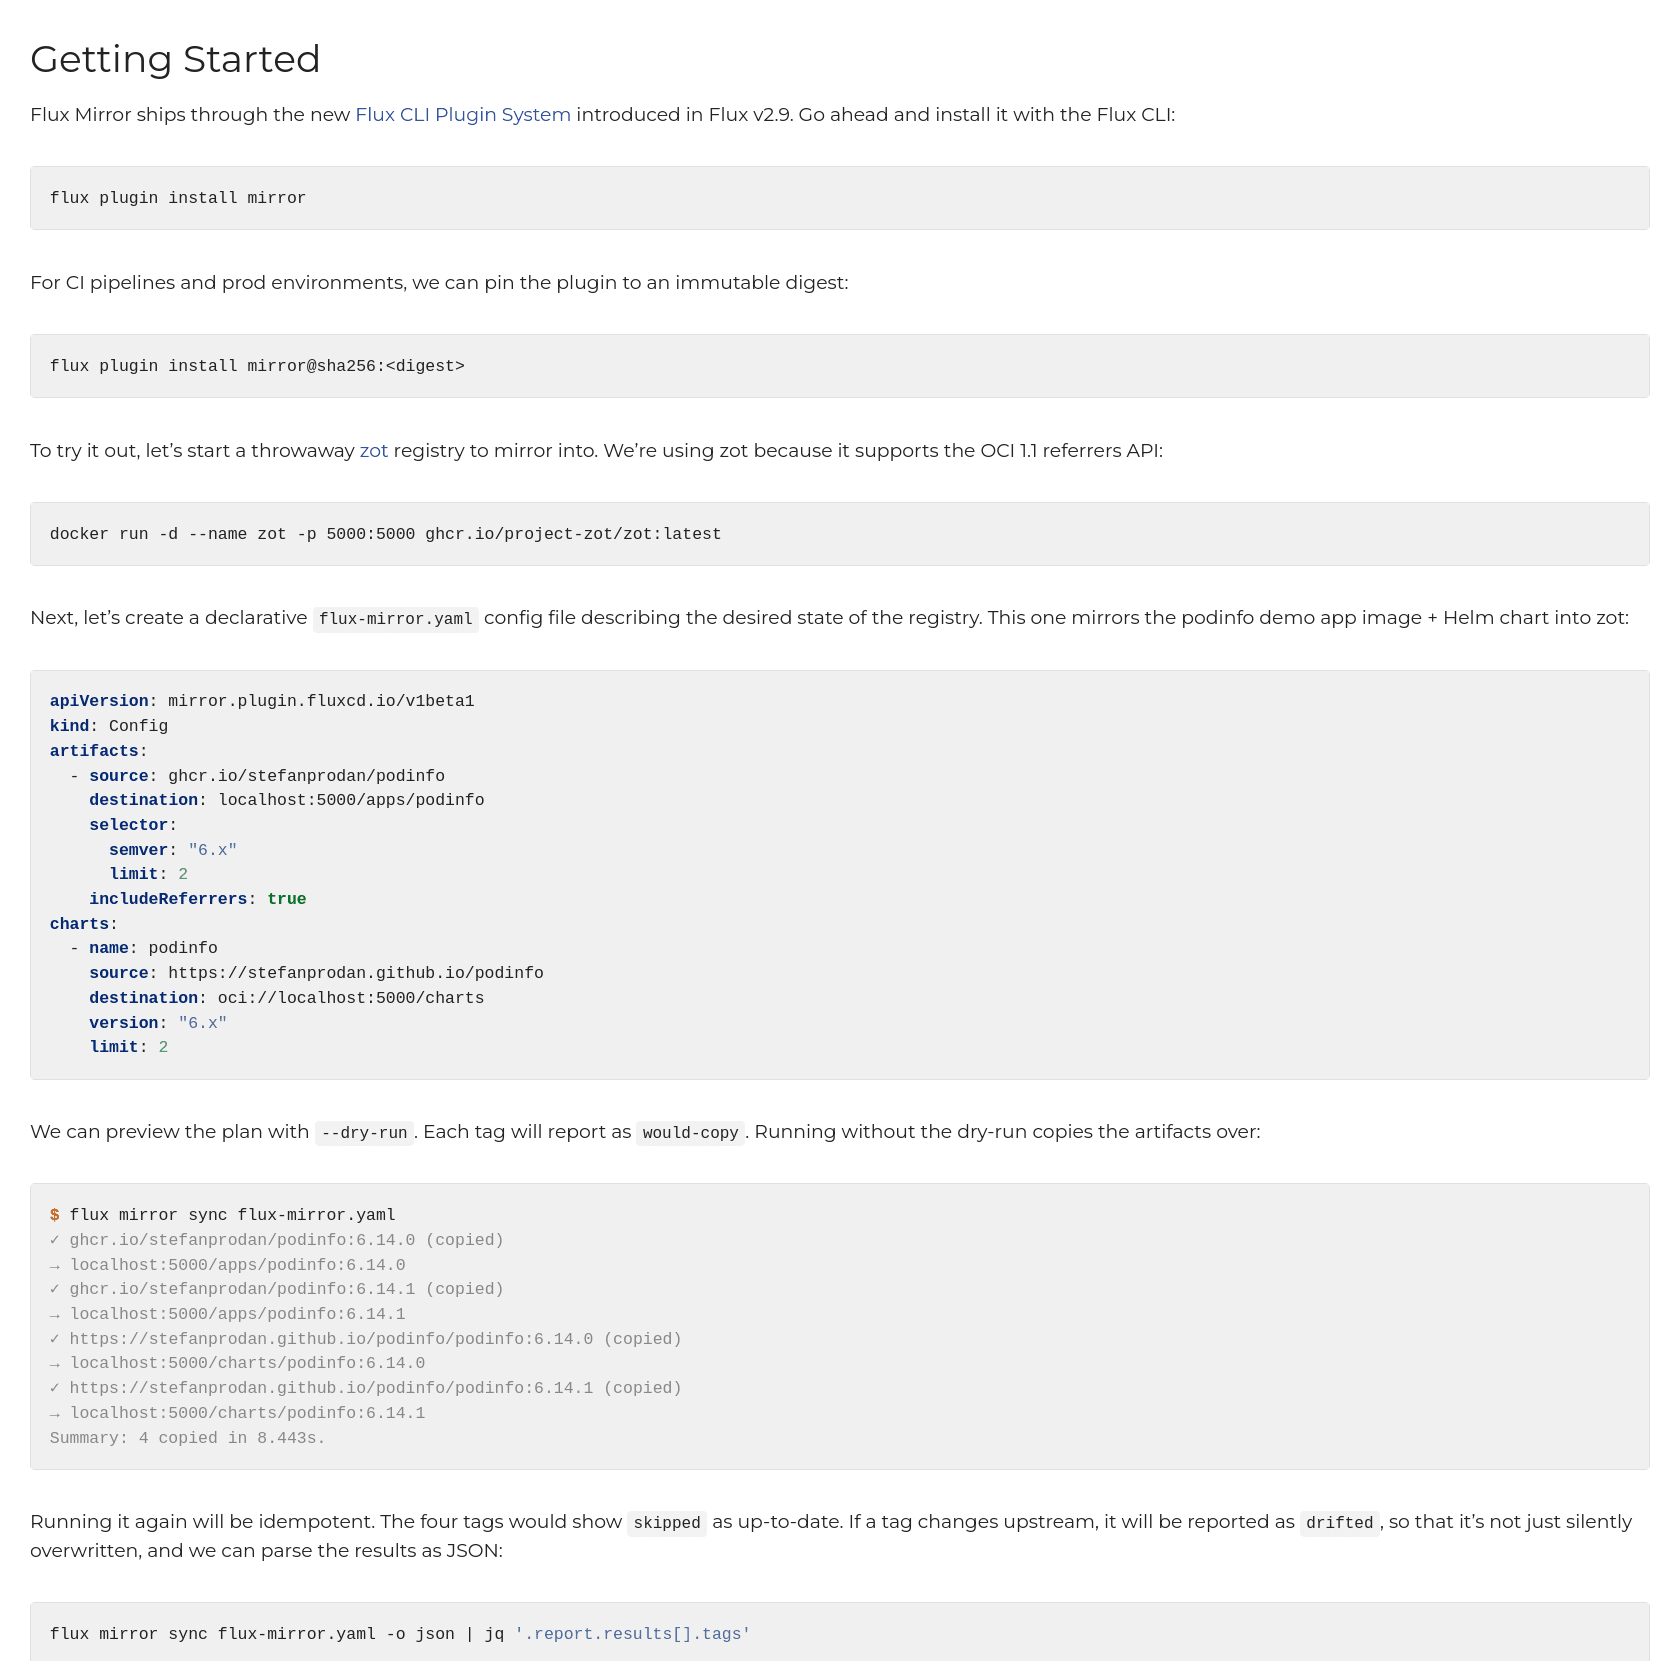
Task: Click the flux plugin install mirror code block
Action: [x=839, y=198]
